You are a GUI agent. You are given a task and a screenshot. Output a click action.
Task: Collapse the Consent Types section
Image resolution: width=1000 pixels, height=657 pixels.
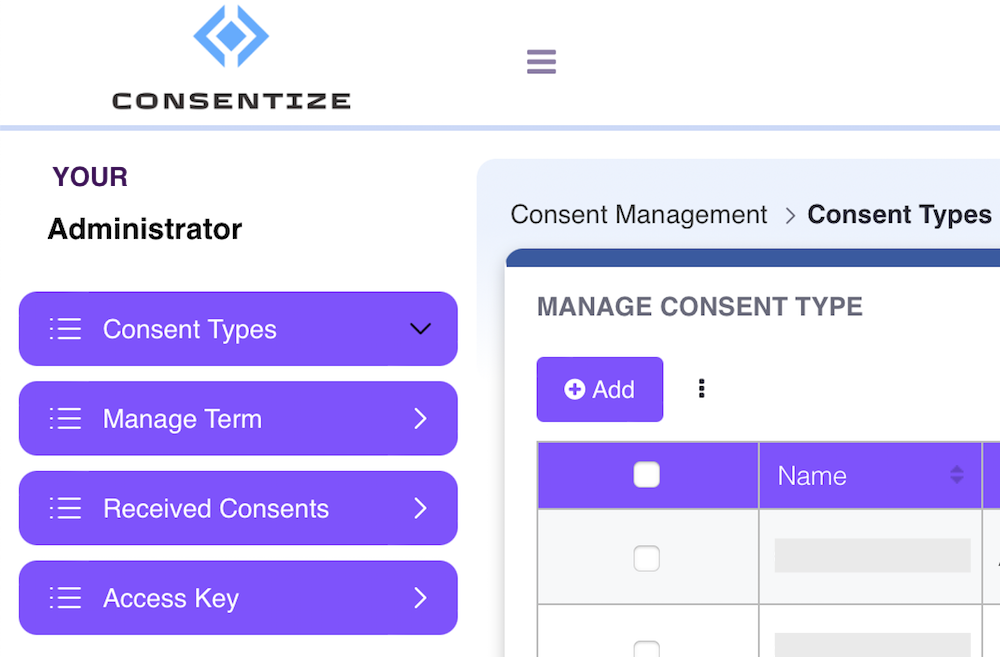pyautogui.click(x=420, y=328)
